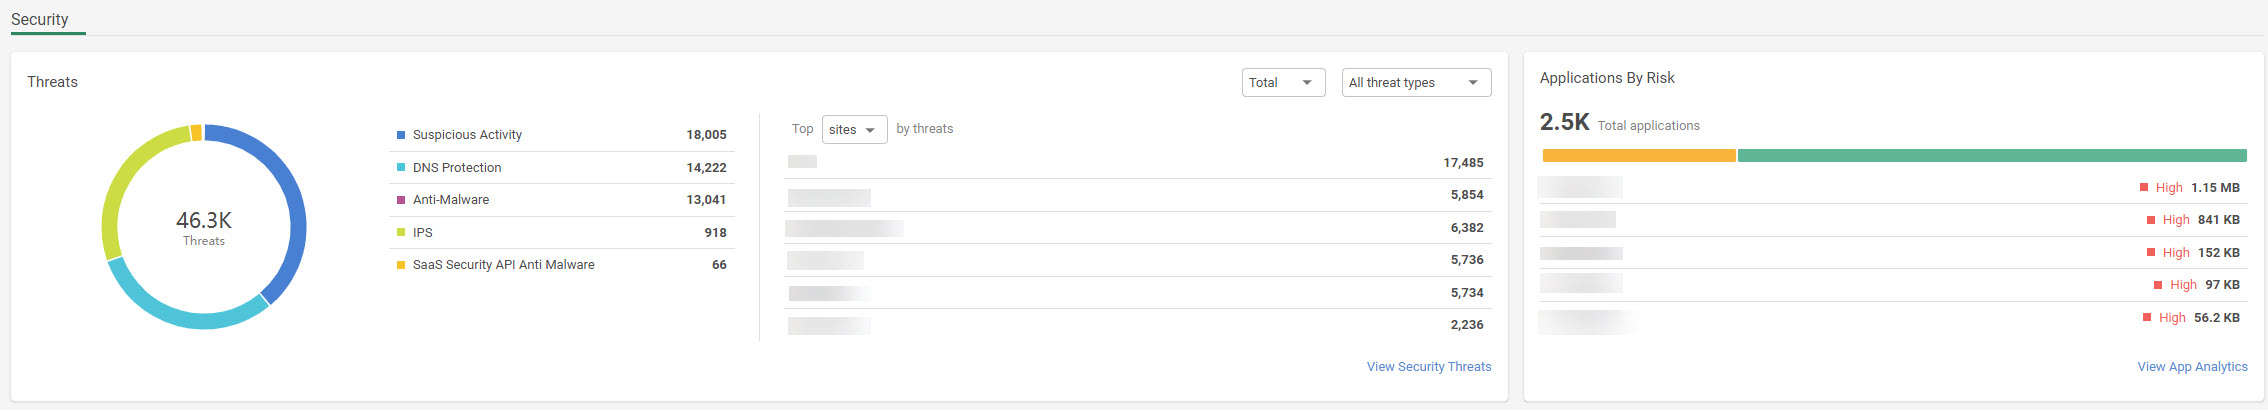Click the Security tab
Image resolution: width=2268 pixels, height=410 pixels.
click(40, 20)
